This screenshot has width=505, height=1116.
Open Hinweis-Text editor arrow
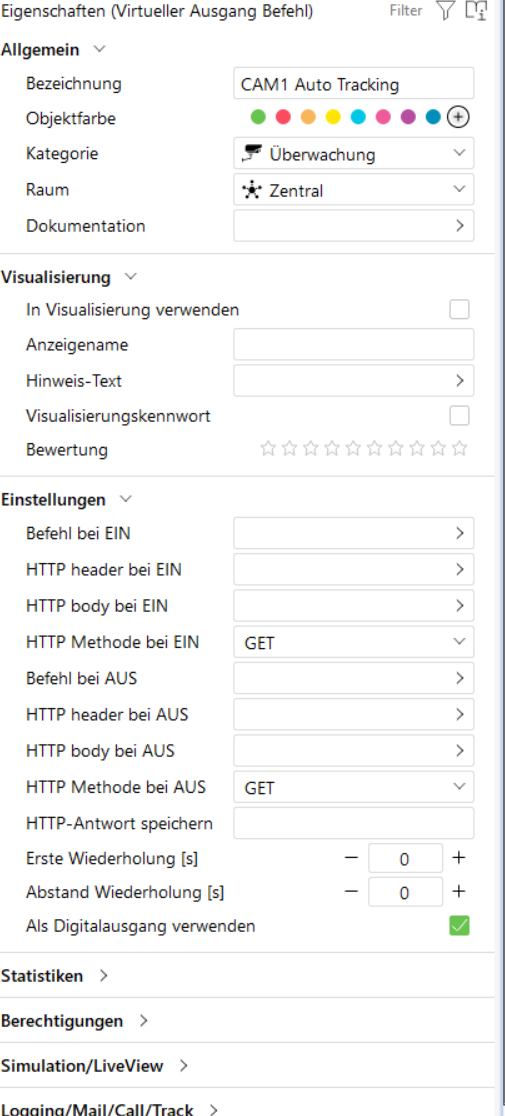tap(459, 380)
